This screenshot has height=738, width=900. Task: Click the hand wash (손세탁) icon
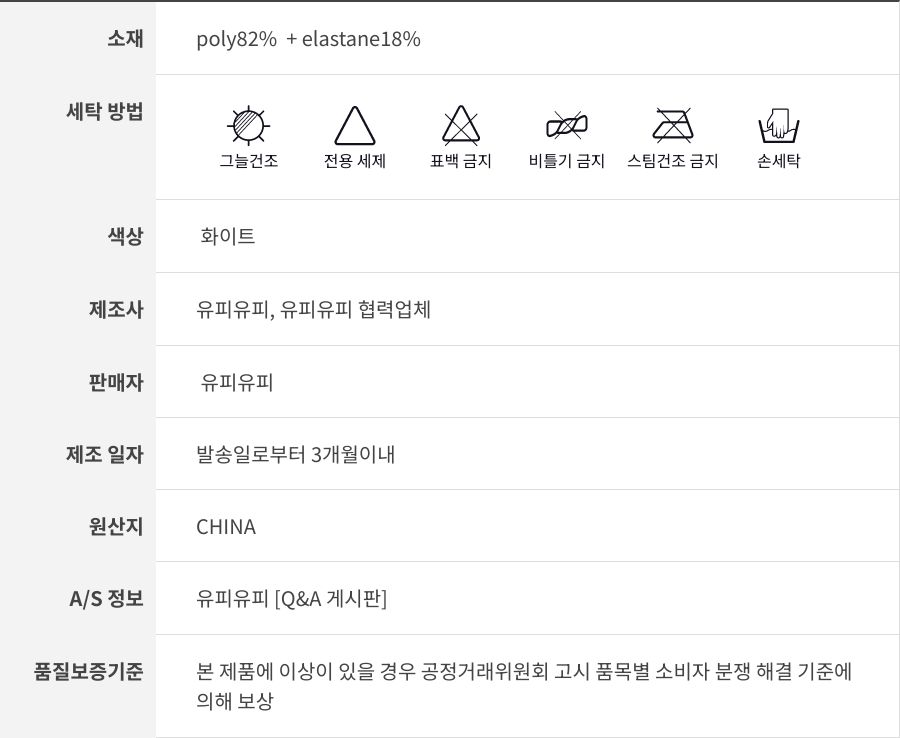[778, 126]
